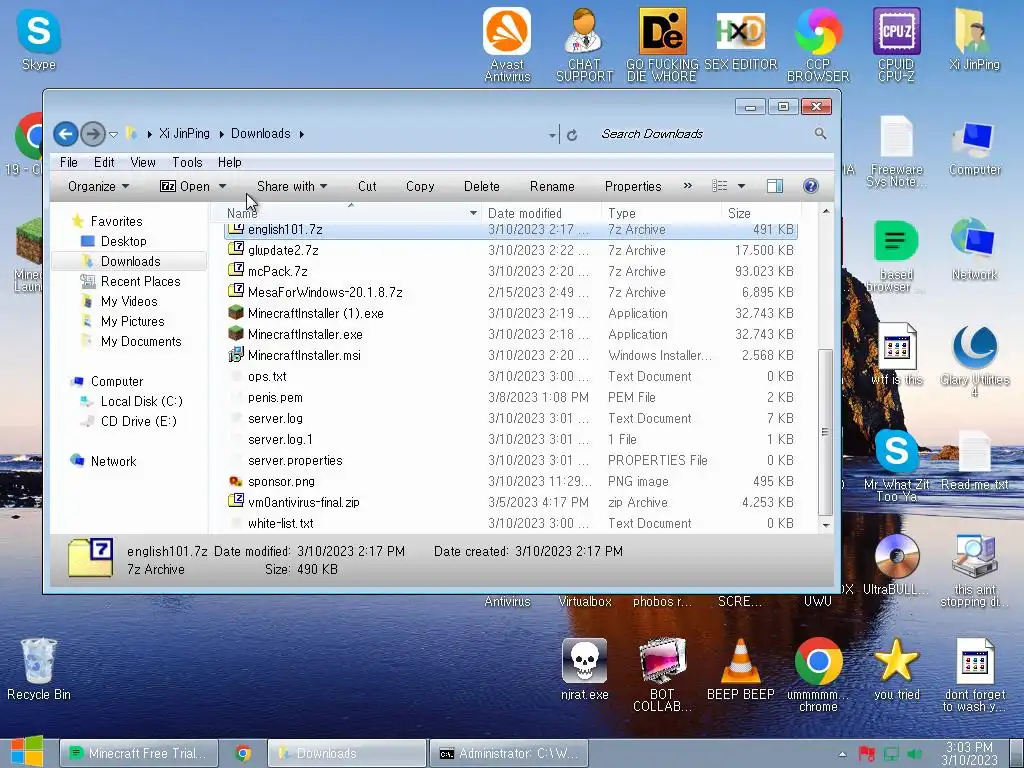
Task: Open the HxD editor desktop icon
Action: [740, 39]
